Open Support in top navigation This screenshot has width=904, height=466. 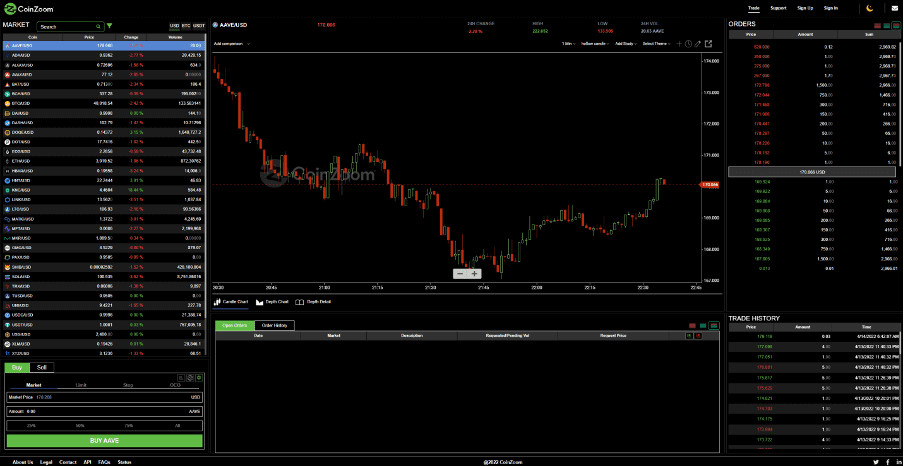778,8
